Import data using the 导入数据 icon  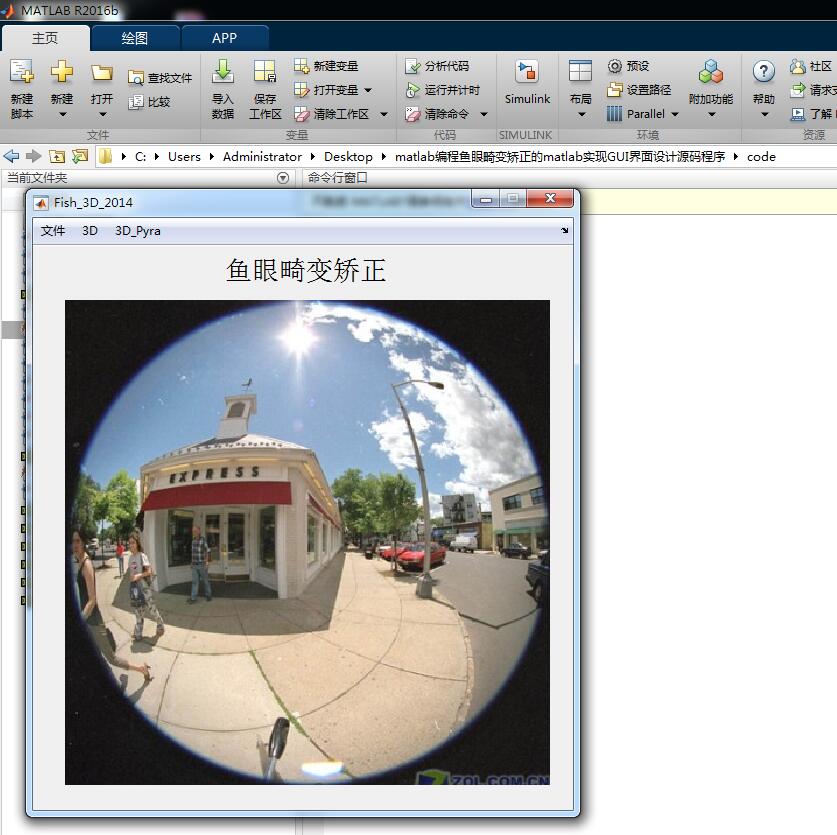[223, 72]
